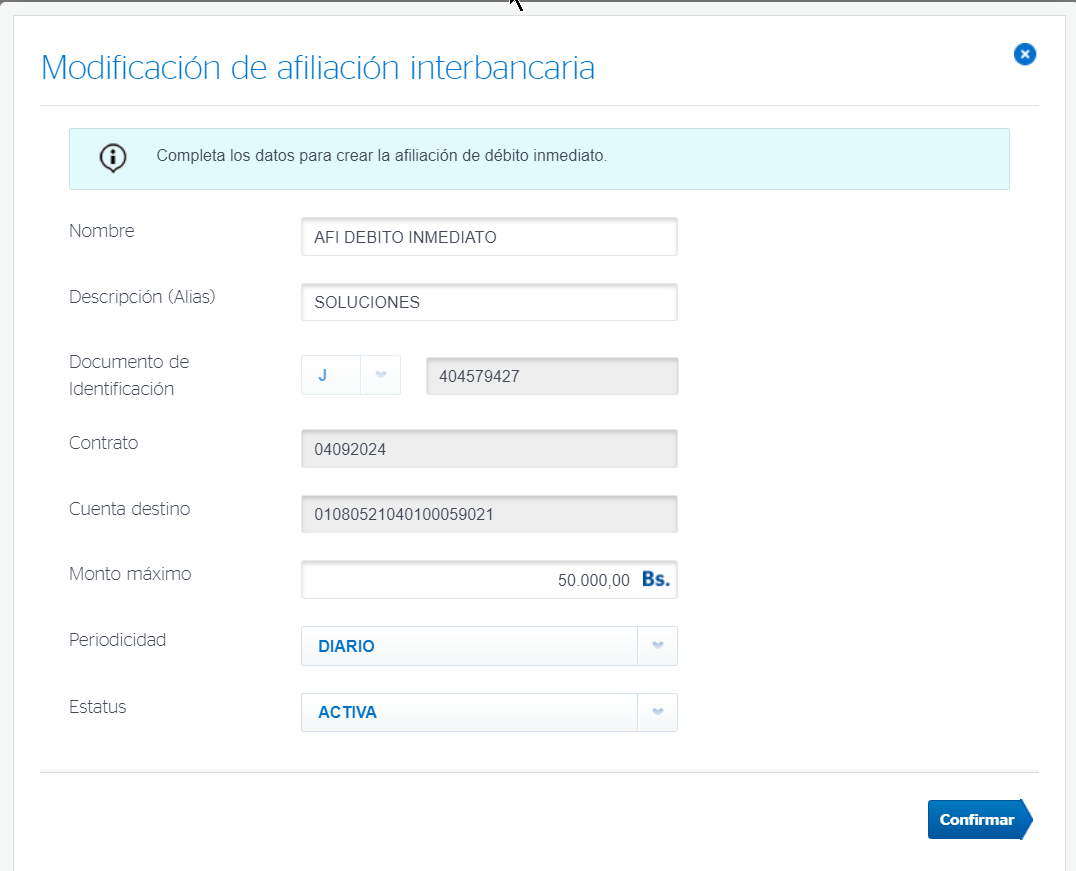The height and width of the screenshot is (871, 1076).
Task: Click the Contrato field 04092024
Action: coord(489,449)
